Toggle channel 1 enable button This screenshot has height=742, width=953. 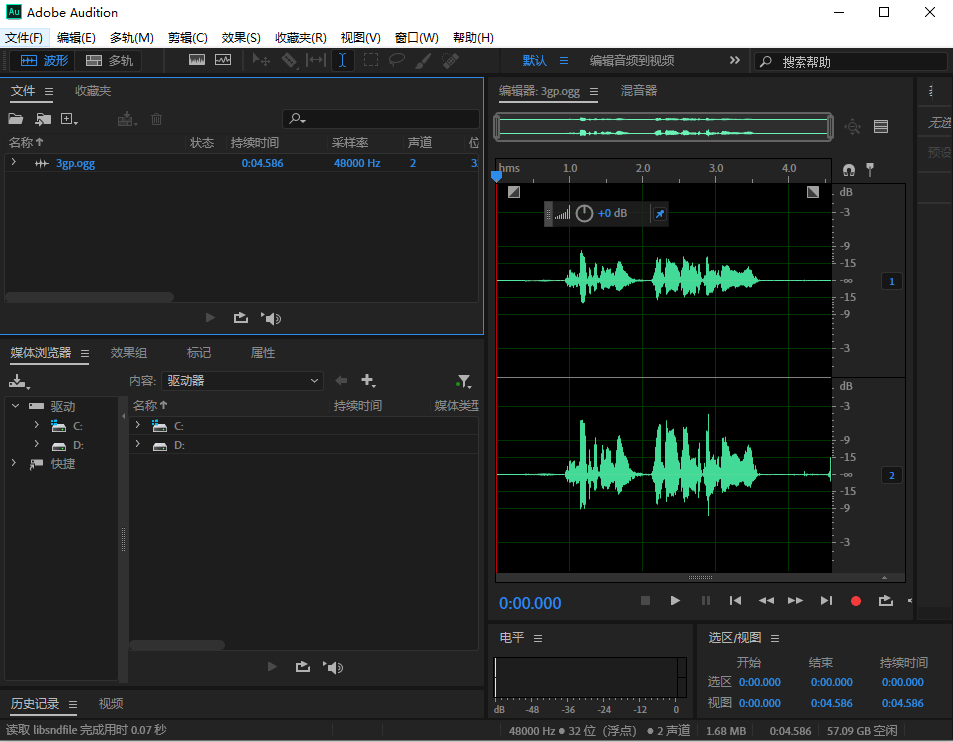892,282
